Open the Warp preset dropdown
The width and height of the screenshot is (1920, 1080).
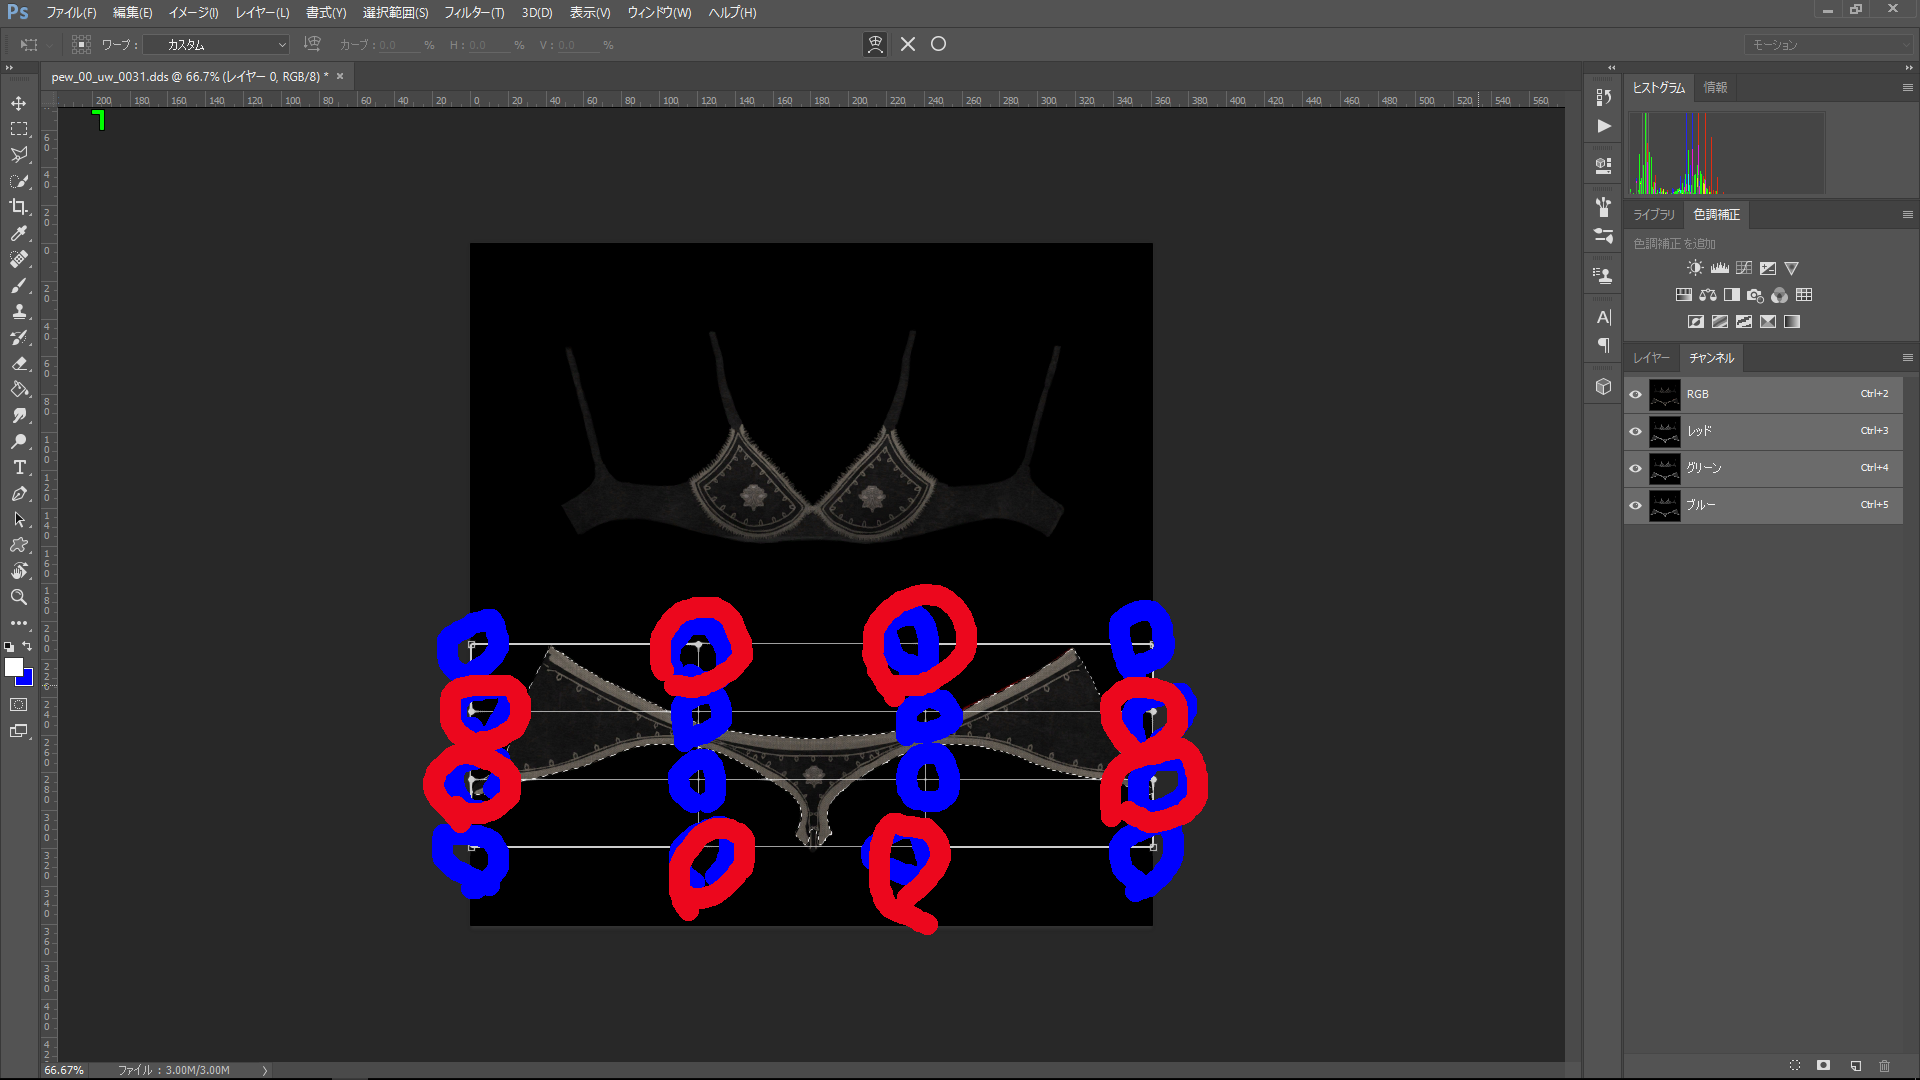click(217, 45)
